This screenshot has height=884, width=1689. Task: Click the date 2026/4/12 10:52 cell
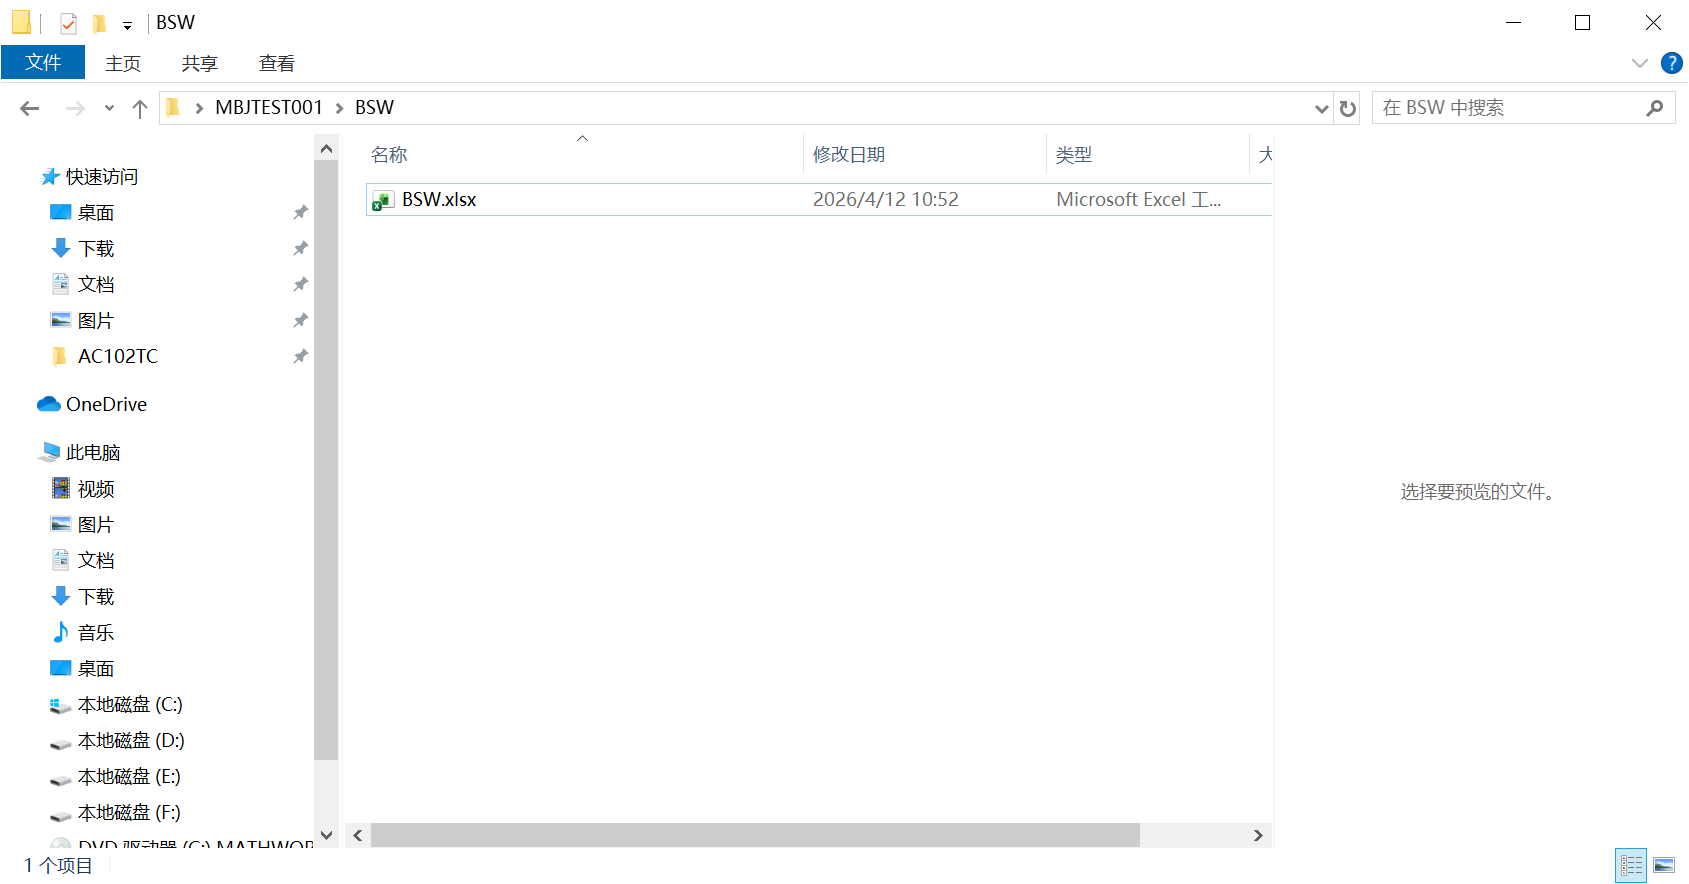pyautogui.click(x=885, y=199)
